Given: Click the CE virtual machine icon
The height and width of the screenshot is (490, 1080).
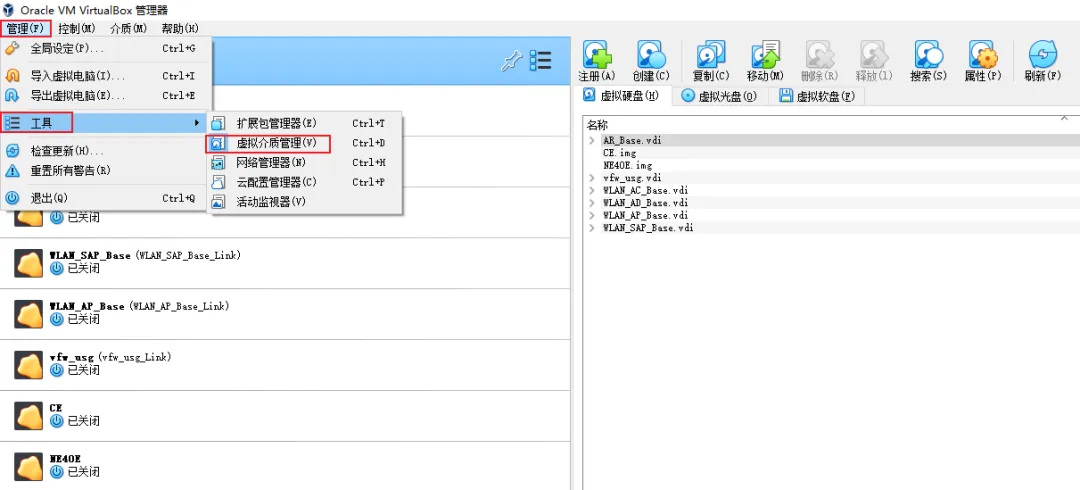Looking at the screenshot, I should coord(28,416).
